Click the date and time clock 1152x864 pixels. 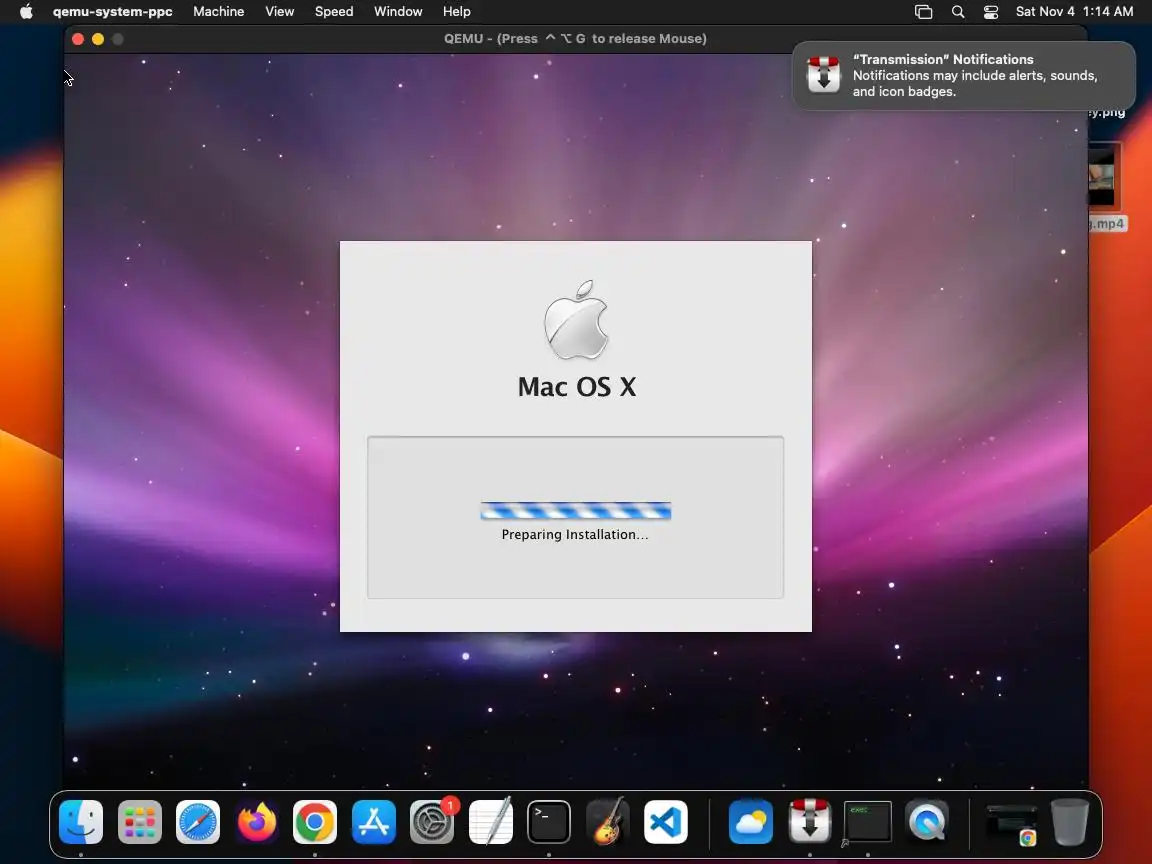point(1074,12)
